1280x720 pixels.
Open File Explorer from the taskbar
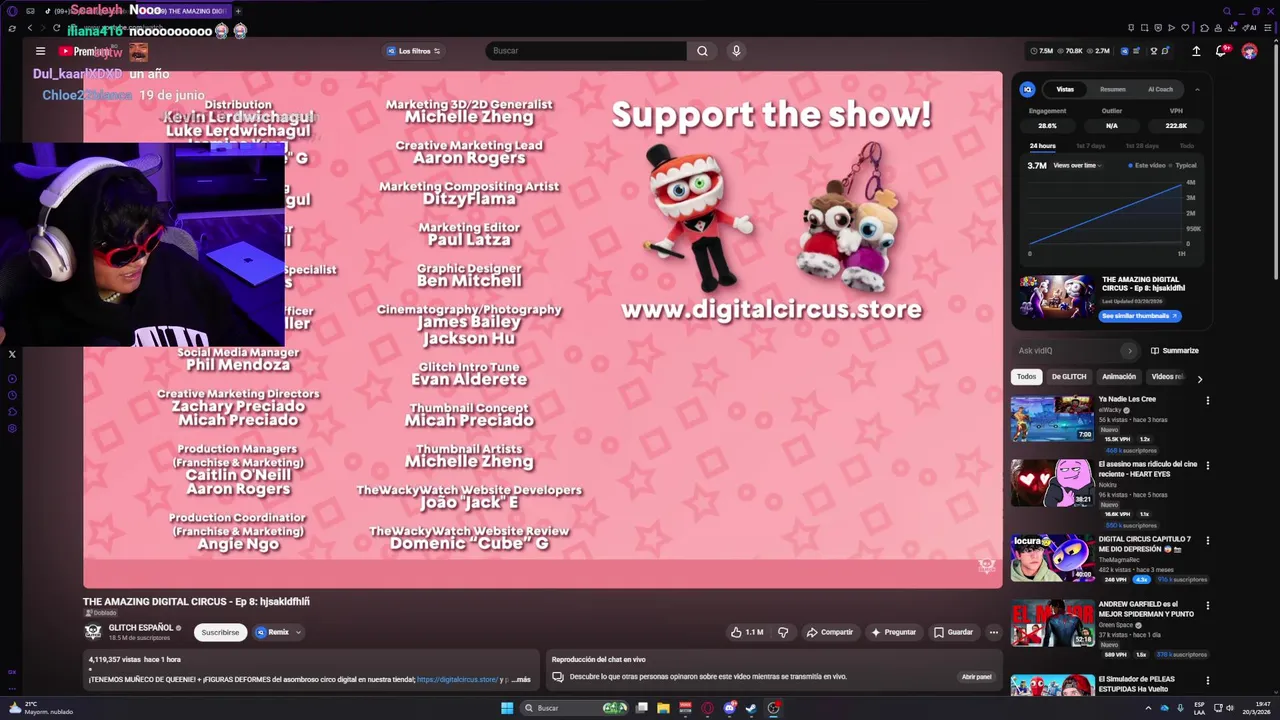pyautogui.click(x=663, y=708)
